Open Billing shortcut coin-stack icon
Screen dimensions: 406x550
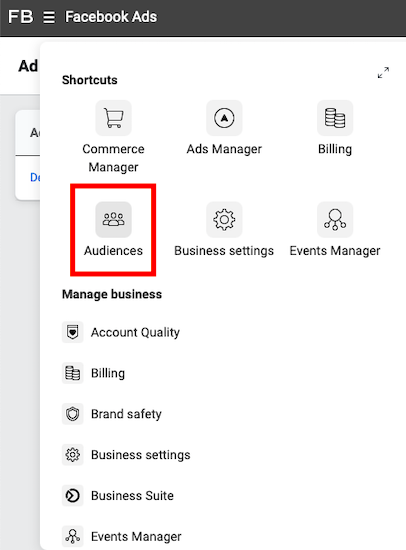point(335,118)
